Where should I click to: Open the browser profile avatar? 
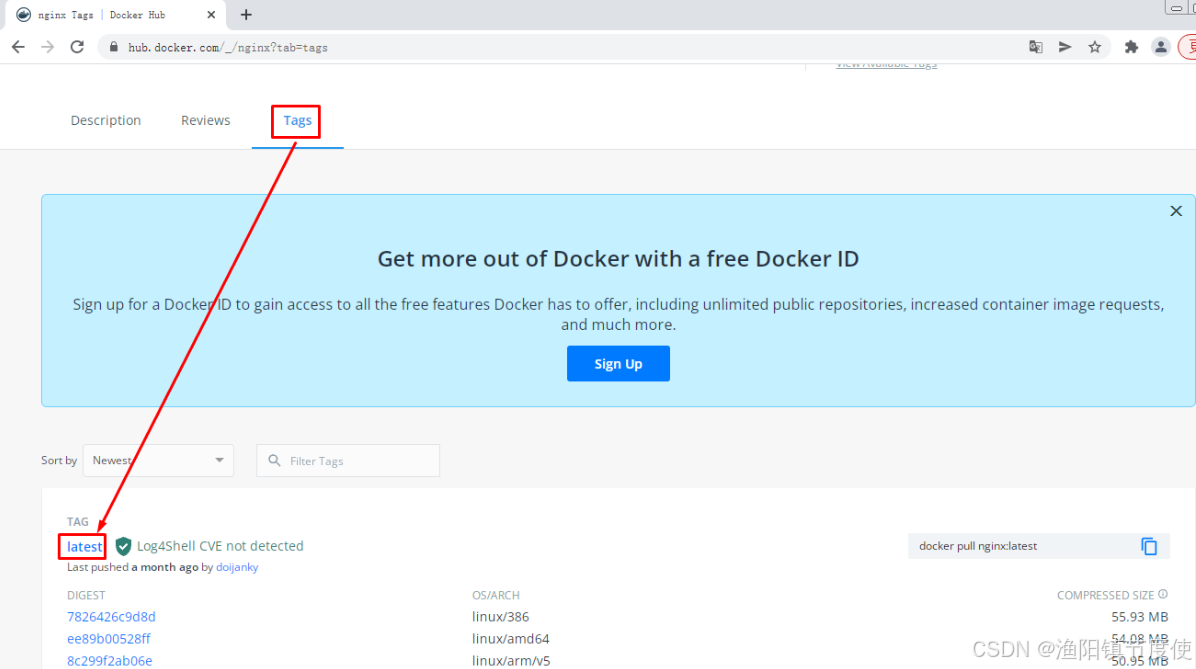click(x=1160, y=47)
